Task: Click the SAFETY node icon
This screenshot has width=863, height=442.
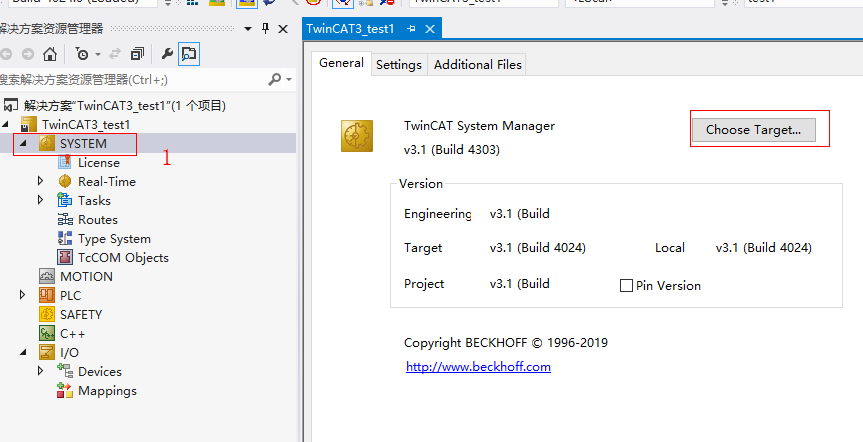Action: pos(47,314)
